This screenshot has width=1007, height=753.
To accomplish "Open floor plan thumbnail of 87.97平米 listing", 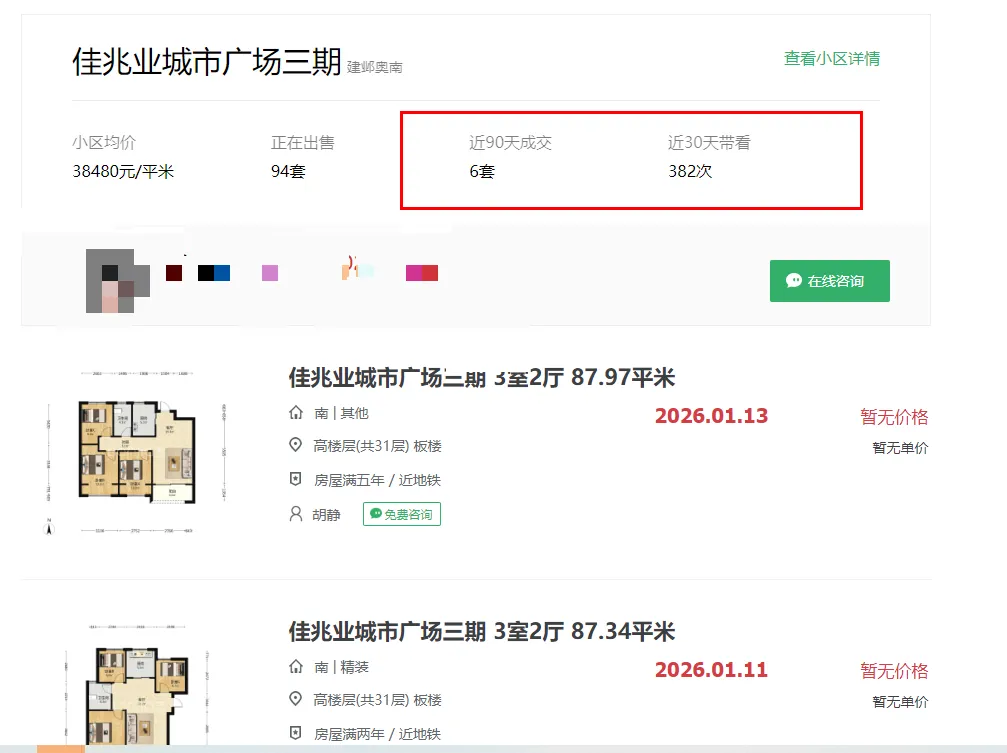I will coord(137,451).
